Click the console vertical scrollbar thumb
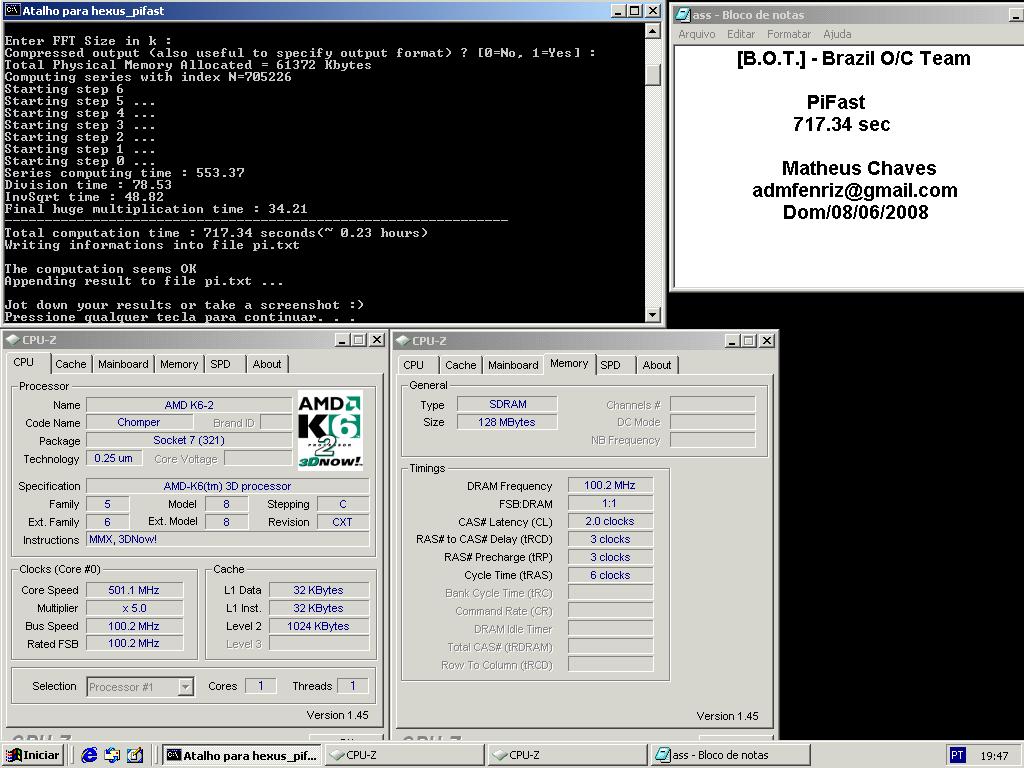 (x=652, y=73)
